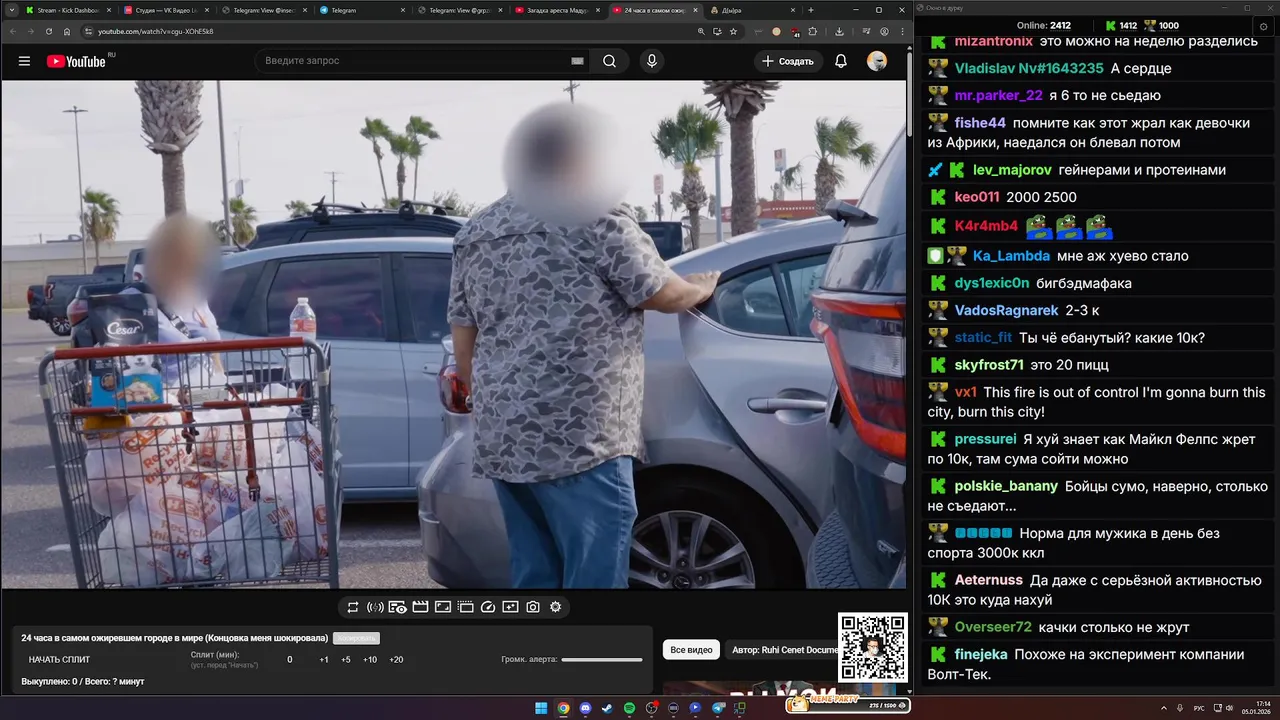Switch to Студия — VK Видео tab

tap(164, 10)
